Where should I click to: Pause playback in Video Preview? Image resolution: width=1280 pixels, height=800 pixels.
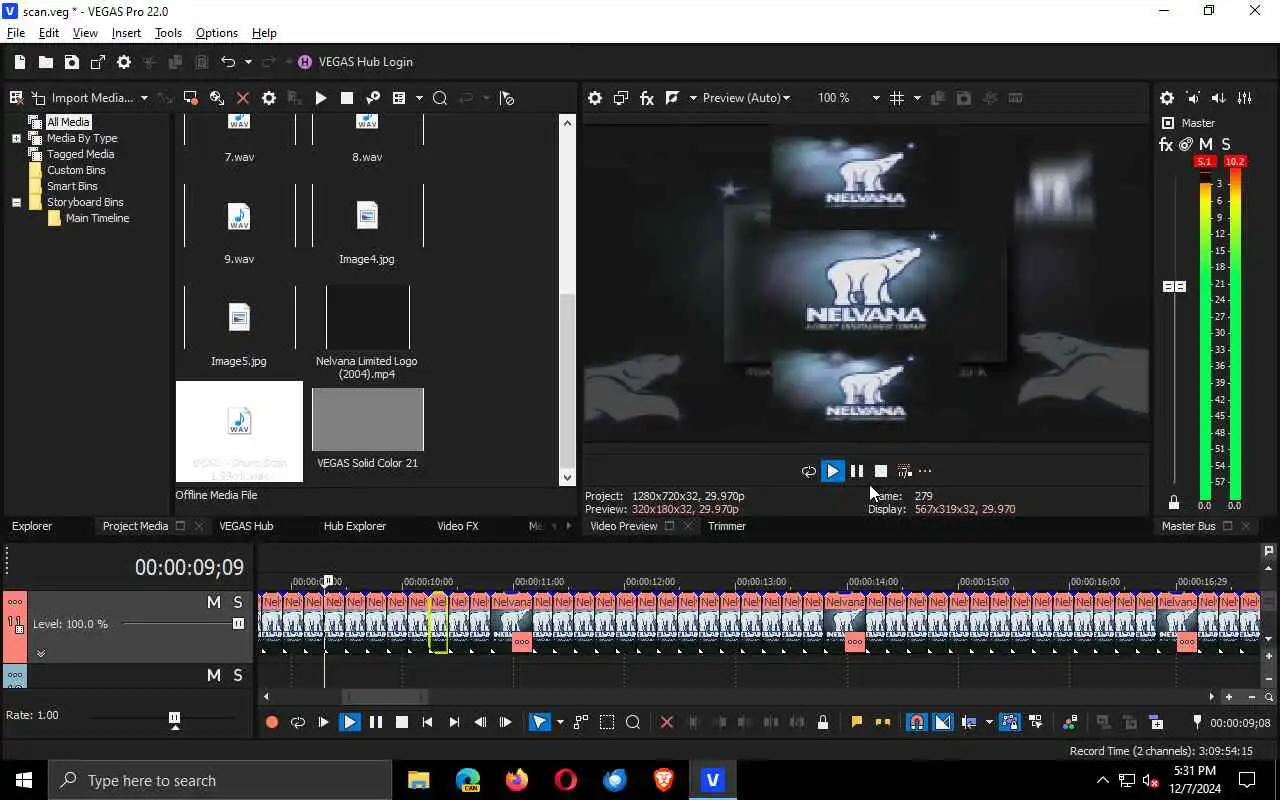(x=857, y=471)
